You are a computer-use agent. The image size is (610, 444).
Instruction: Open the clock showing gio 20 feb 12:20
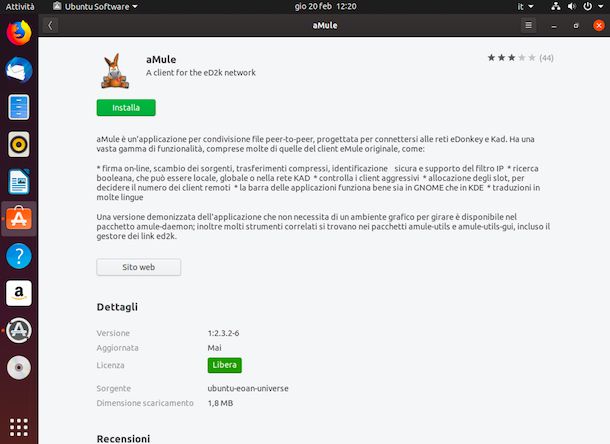[x=325, y=6]
